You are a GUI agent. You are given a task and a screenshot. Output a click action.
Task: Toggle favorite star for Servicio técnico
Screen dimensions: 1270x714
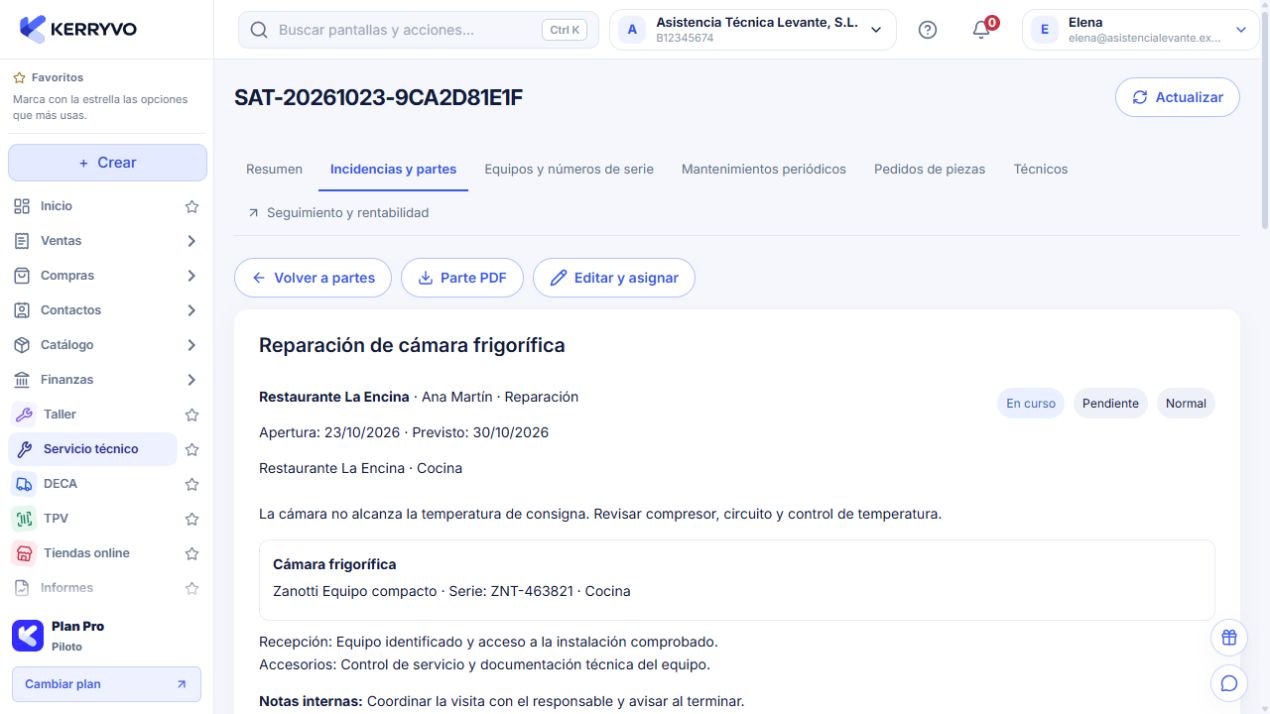point(192,449)
